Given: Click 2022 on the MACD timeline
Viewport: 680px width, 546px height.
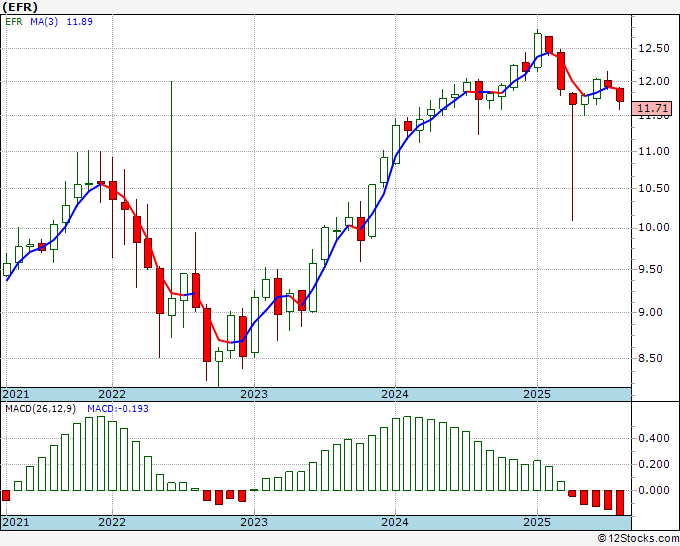Looking at the screenshot, I should (112, 522).
